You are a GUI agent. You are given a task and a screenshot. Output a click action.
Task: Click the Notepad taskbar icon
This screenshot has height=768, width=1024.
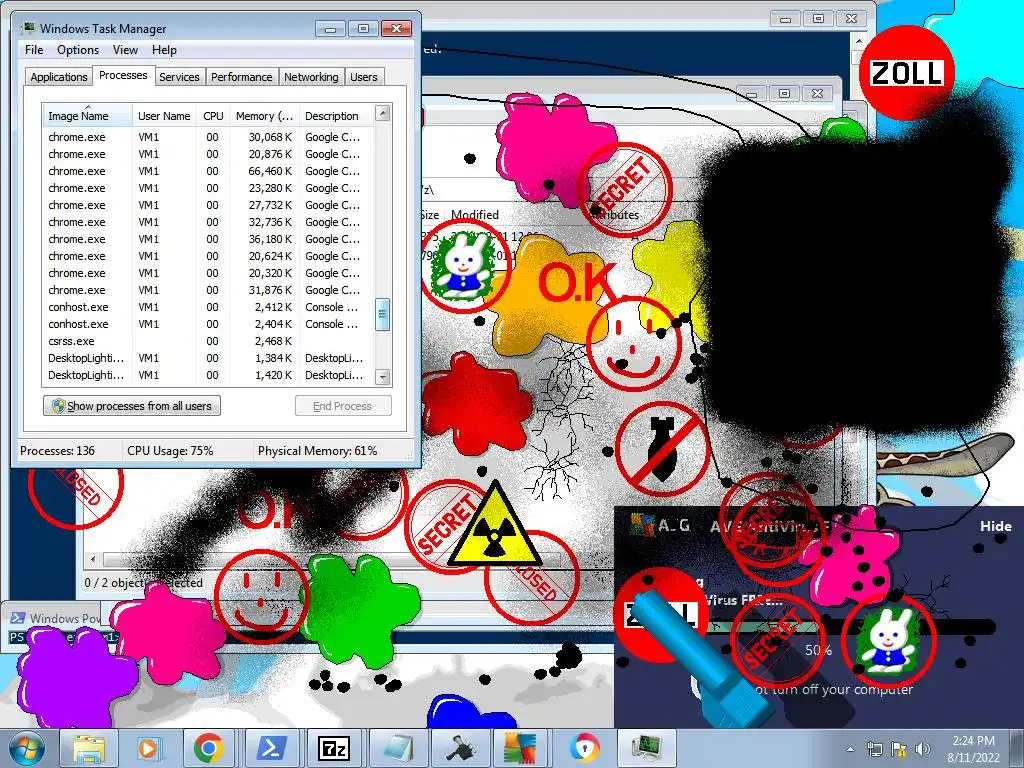click(397, 748)
